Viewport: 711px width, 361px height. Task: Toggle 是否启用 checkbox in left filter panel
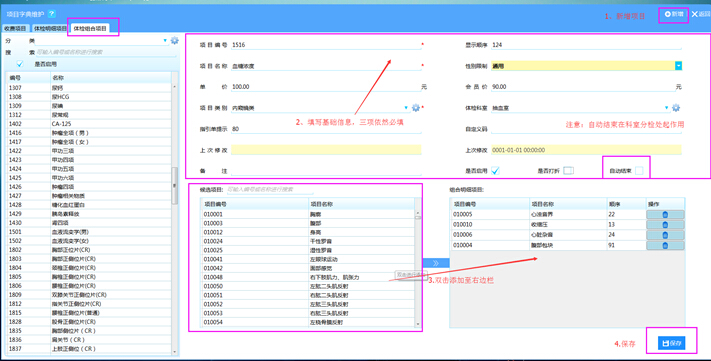20,64
